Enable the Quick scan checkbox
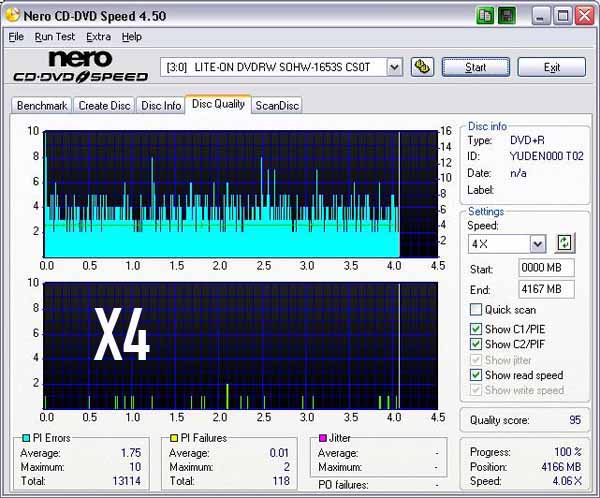 (476, 309)
